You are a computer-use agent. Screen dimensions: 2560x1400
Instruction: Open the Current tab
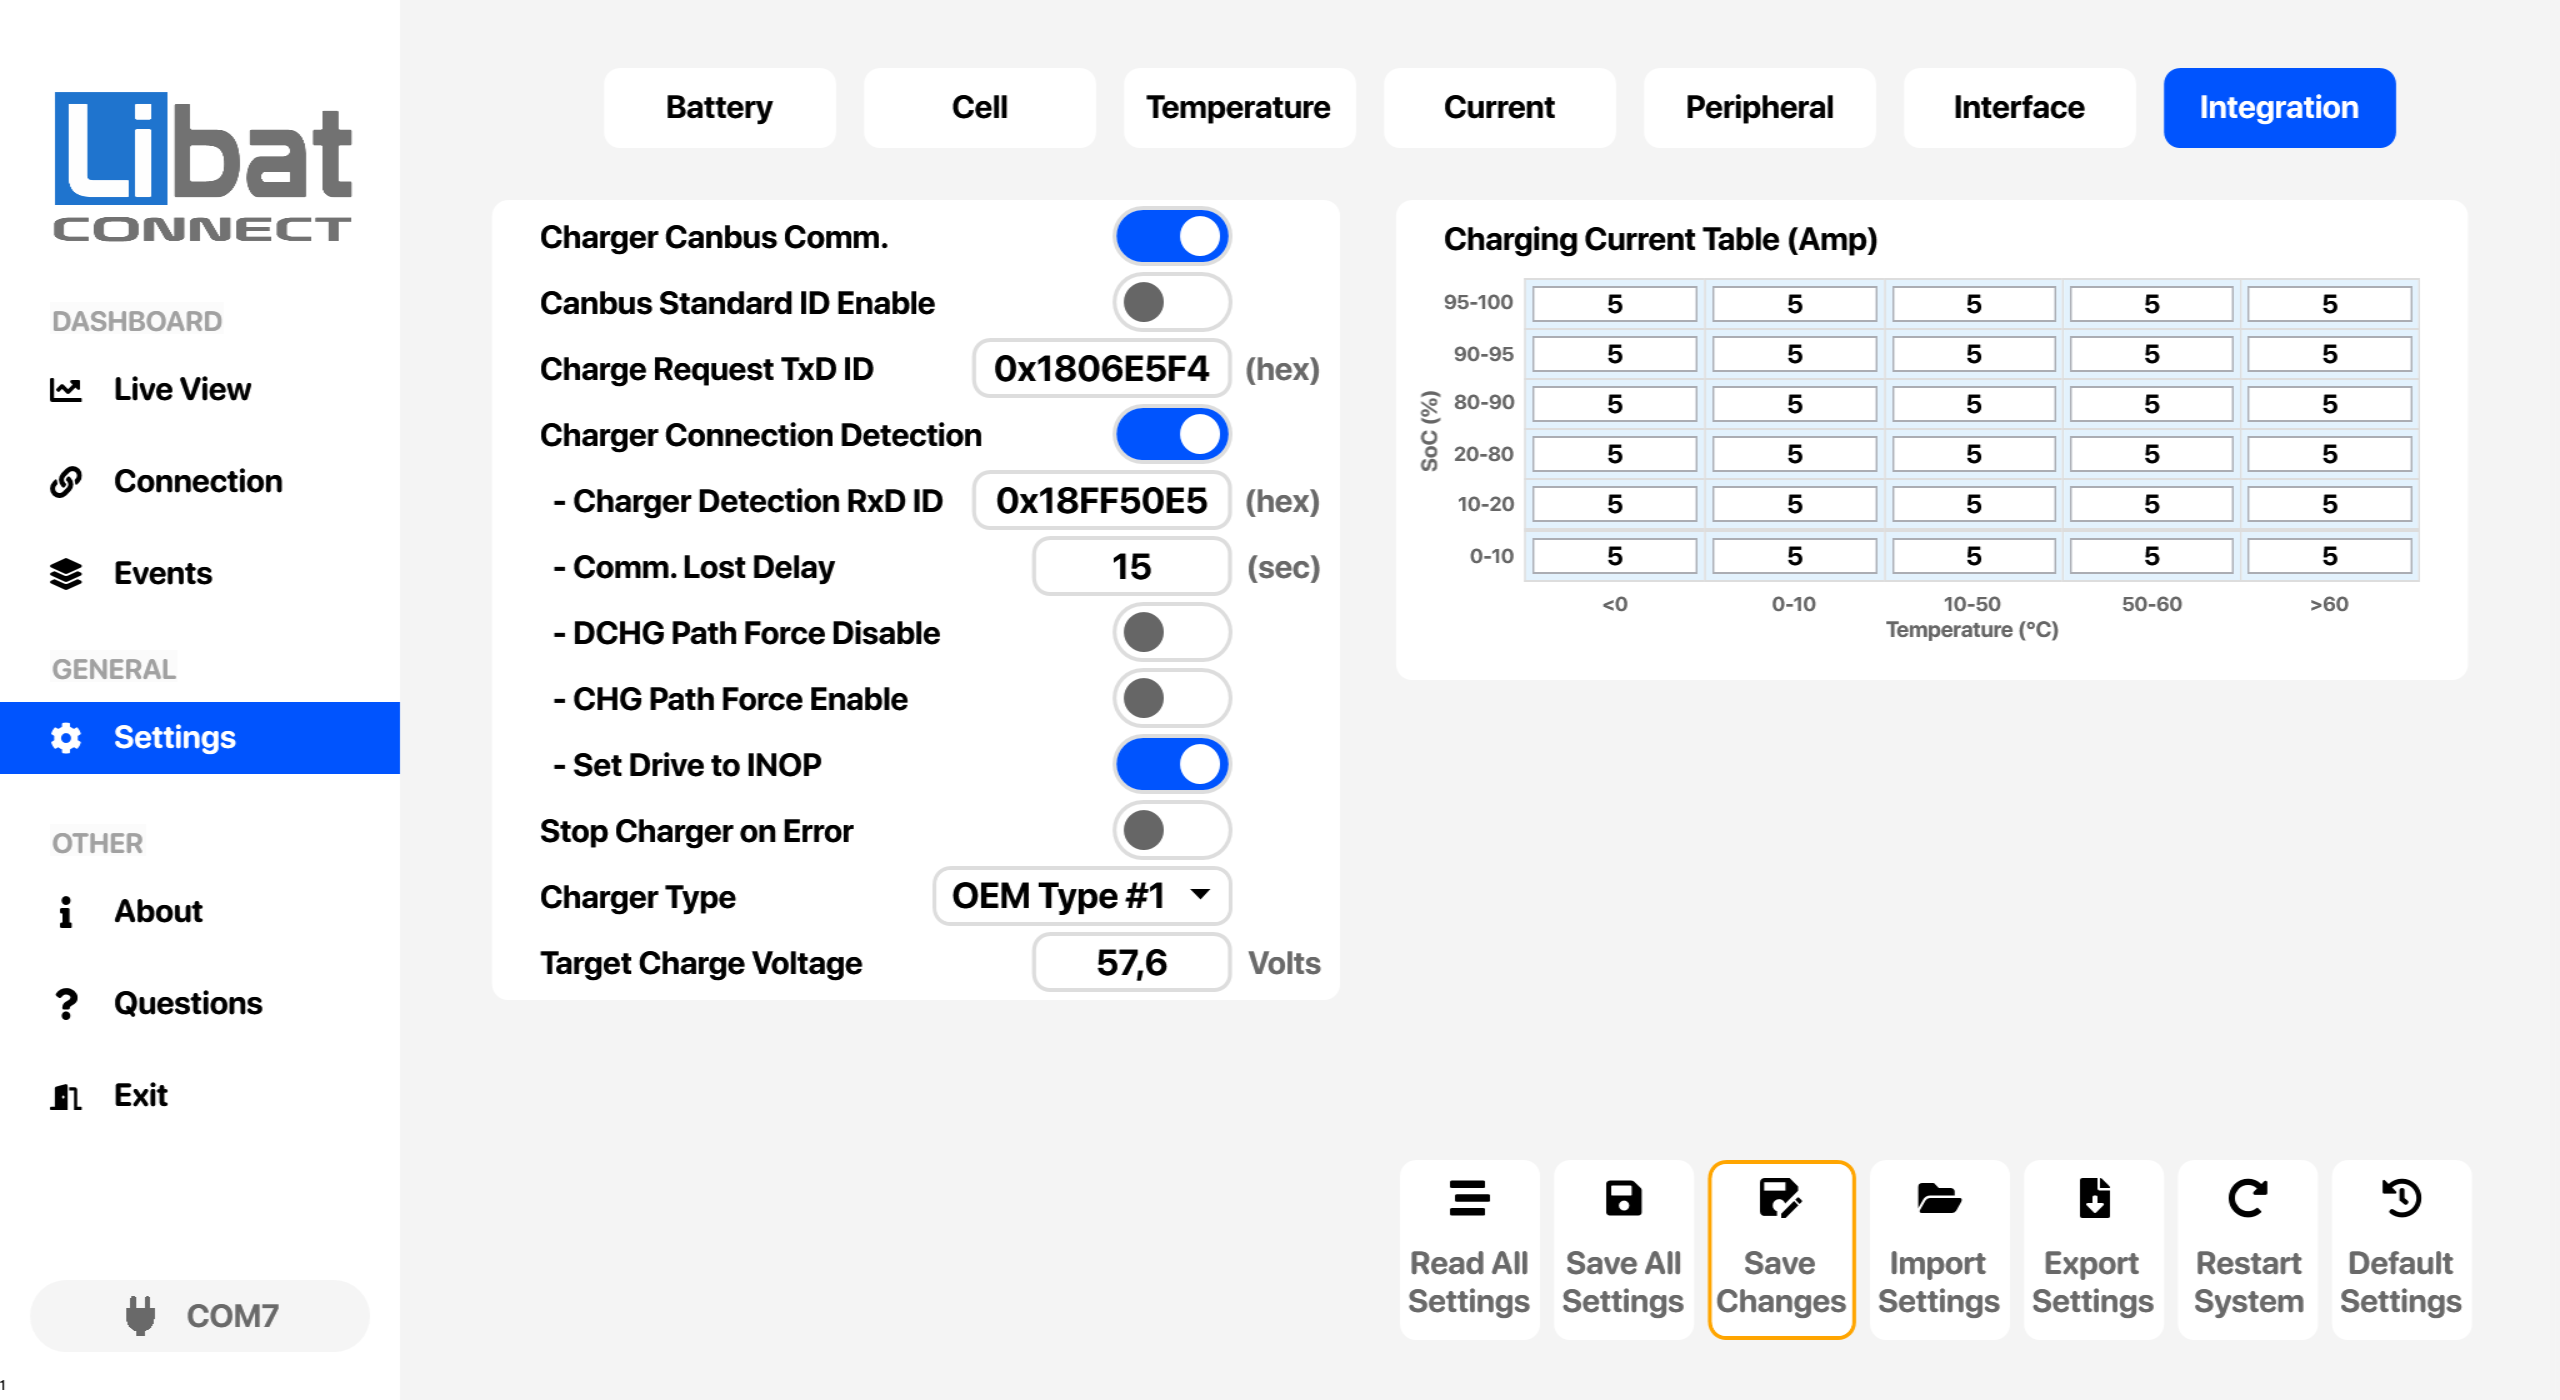pyautogui.click(x=1499, y=108)
